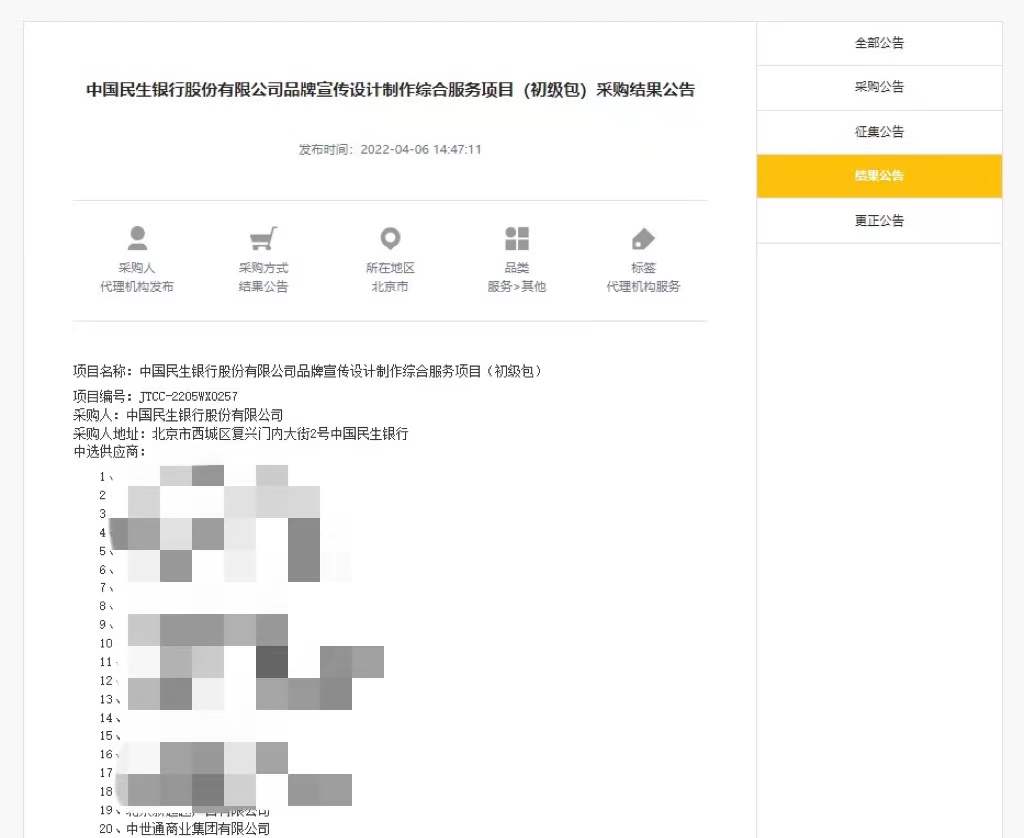
Task: Click the 代理机构发布 label under the person icon
Action: (x=137, y=286)
